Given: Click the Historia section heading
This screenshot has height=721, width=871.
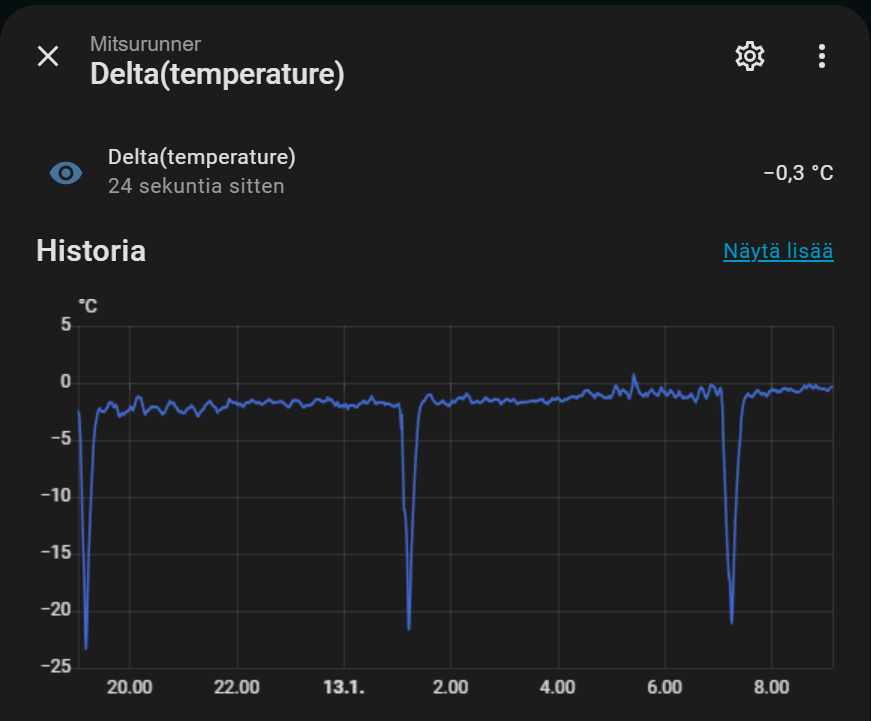Looking at the screenshot, I should point(91,251).
